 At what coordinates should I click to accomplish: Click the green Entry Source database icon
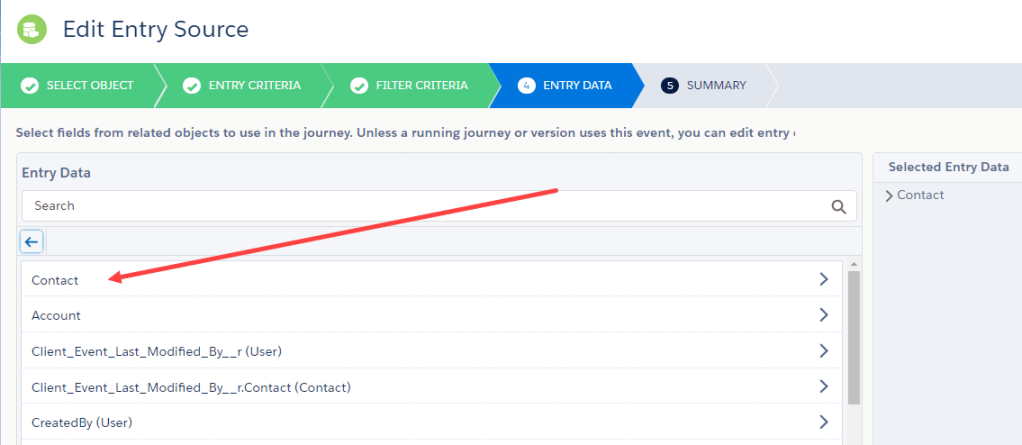pos(31,29)
